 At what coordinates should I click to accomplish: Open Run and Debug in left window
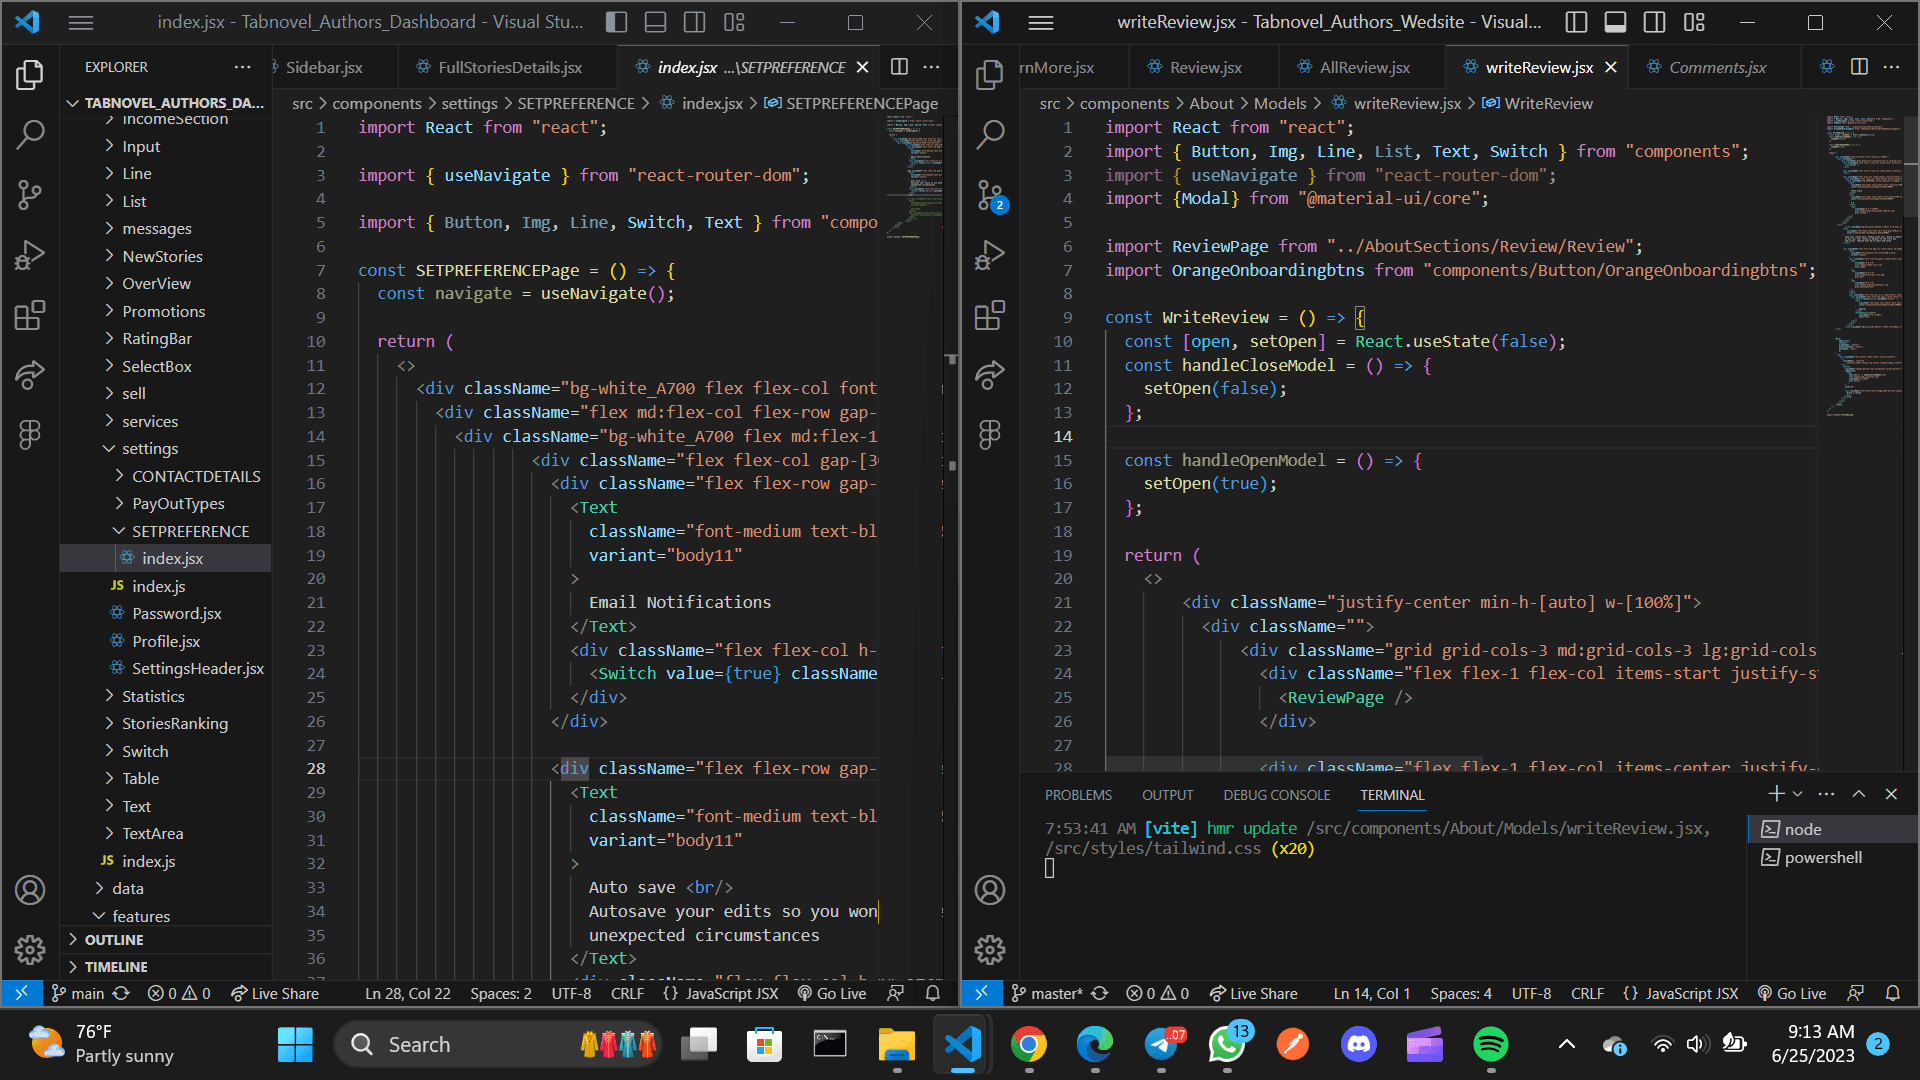30,255
